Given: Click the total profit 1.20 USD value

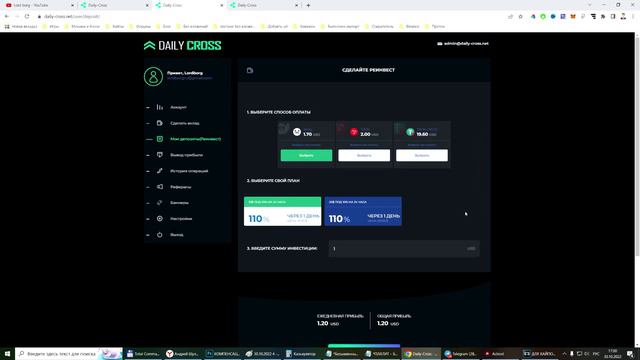Looking at the screenshot, I should pos(388,323).
